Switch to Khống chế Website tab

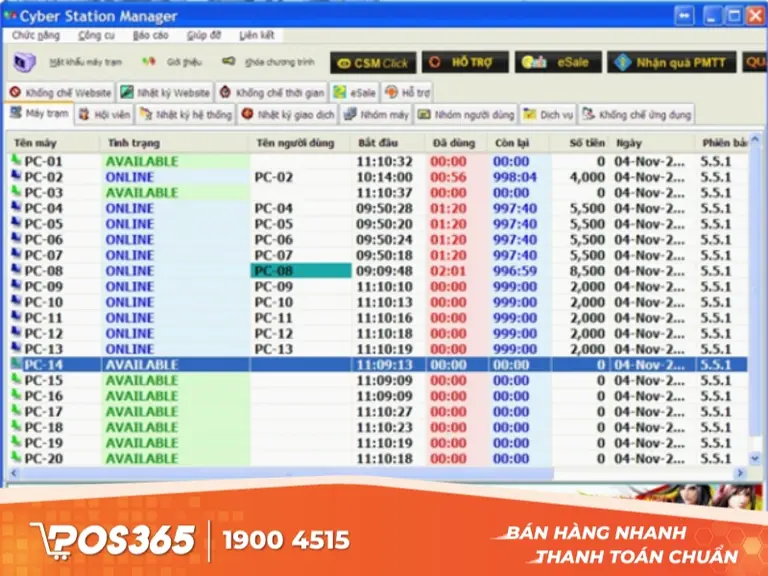coord(61,92)
